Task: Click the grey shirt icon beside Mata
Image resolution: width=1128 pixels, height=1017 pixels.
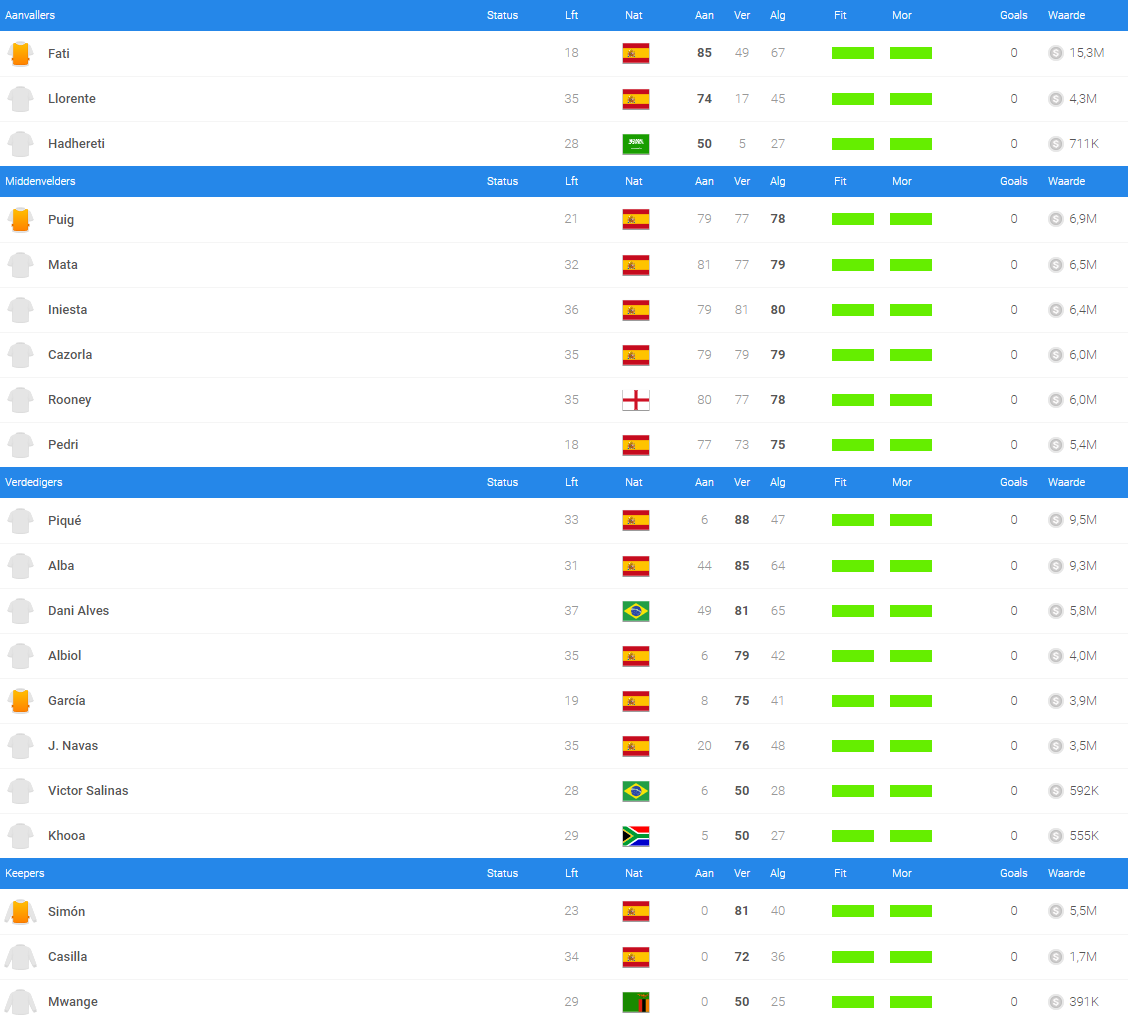Action: 21,265
